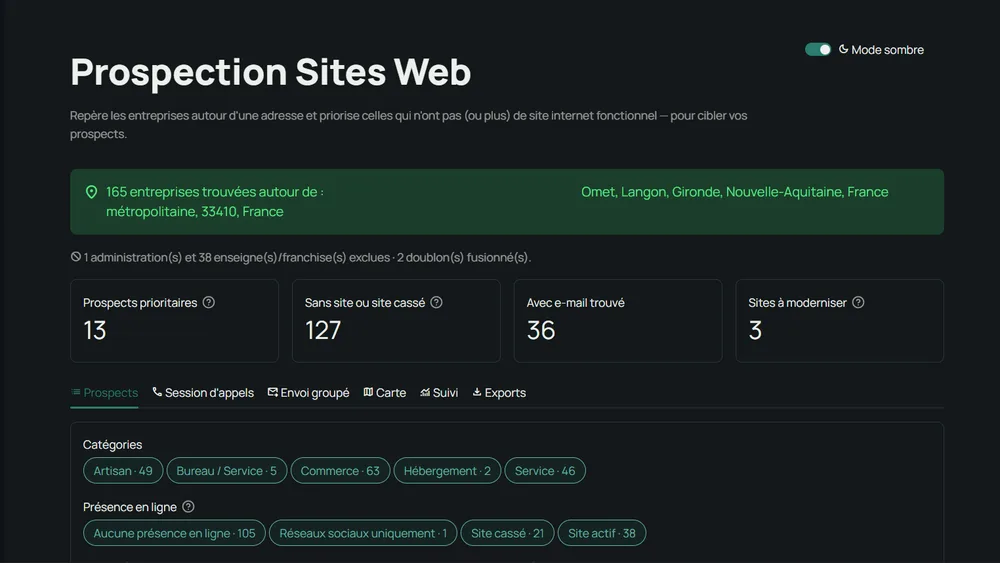Screen dimensions: 1000x563
Task: Open the Exports tab
Action: point(499,393)
